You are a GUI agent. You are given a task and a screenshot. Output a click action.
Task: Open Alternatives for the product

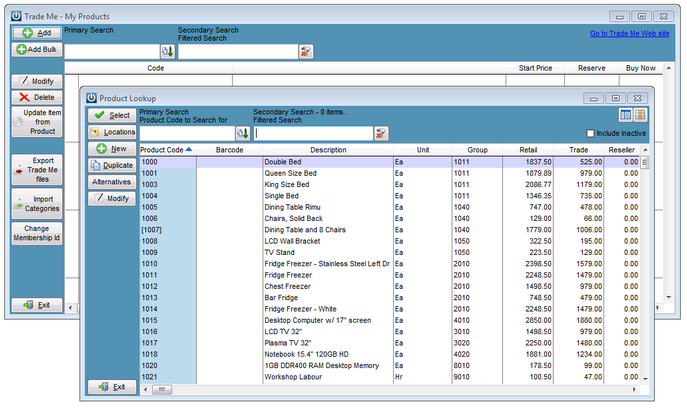112,182
